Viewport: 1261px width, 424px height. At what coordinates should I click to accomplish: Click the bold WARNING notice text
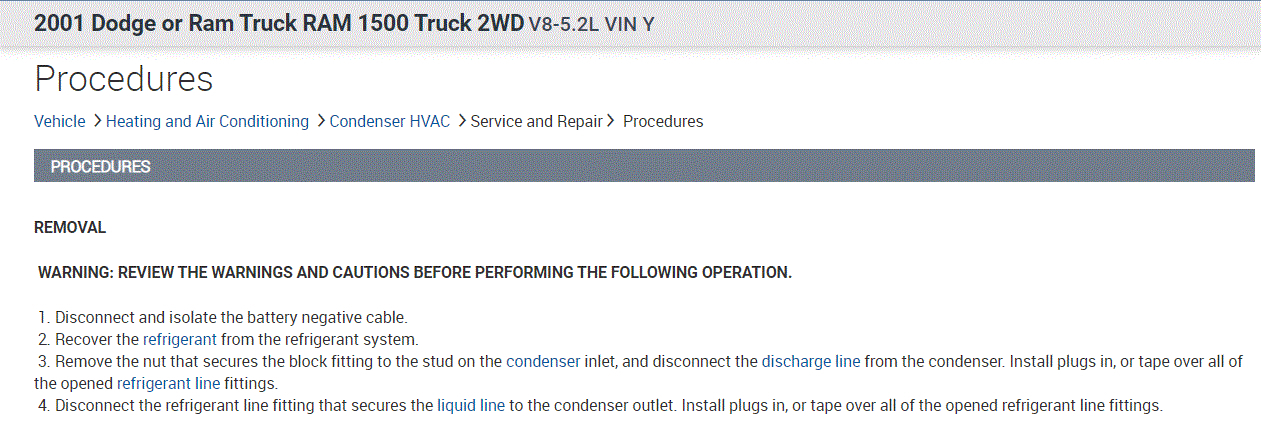tap(414, 273)
